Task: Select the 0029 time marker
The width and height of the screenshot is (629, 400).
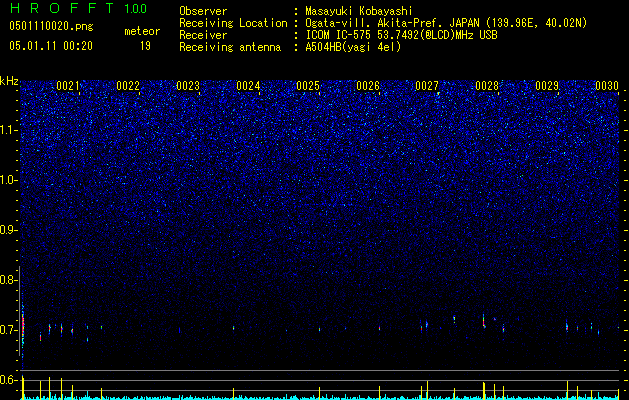Action: tap(547, 86)
